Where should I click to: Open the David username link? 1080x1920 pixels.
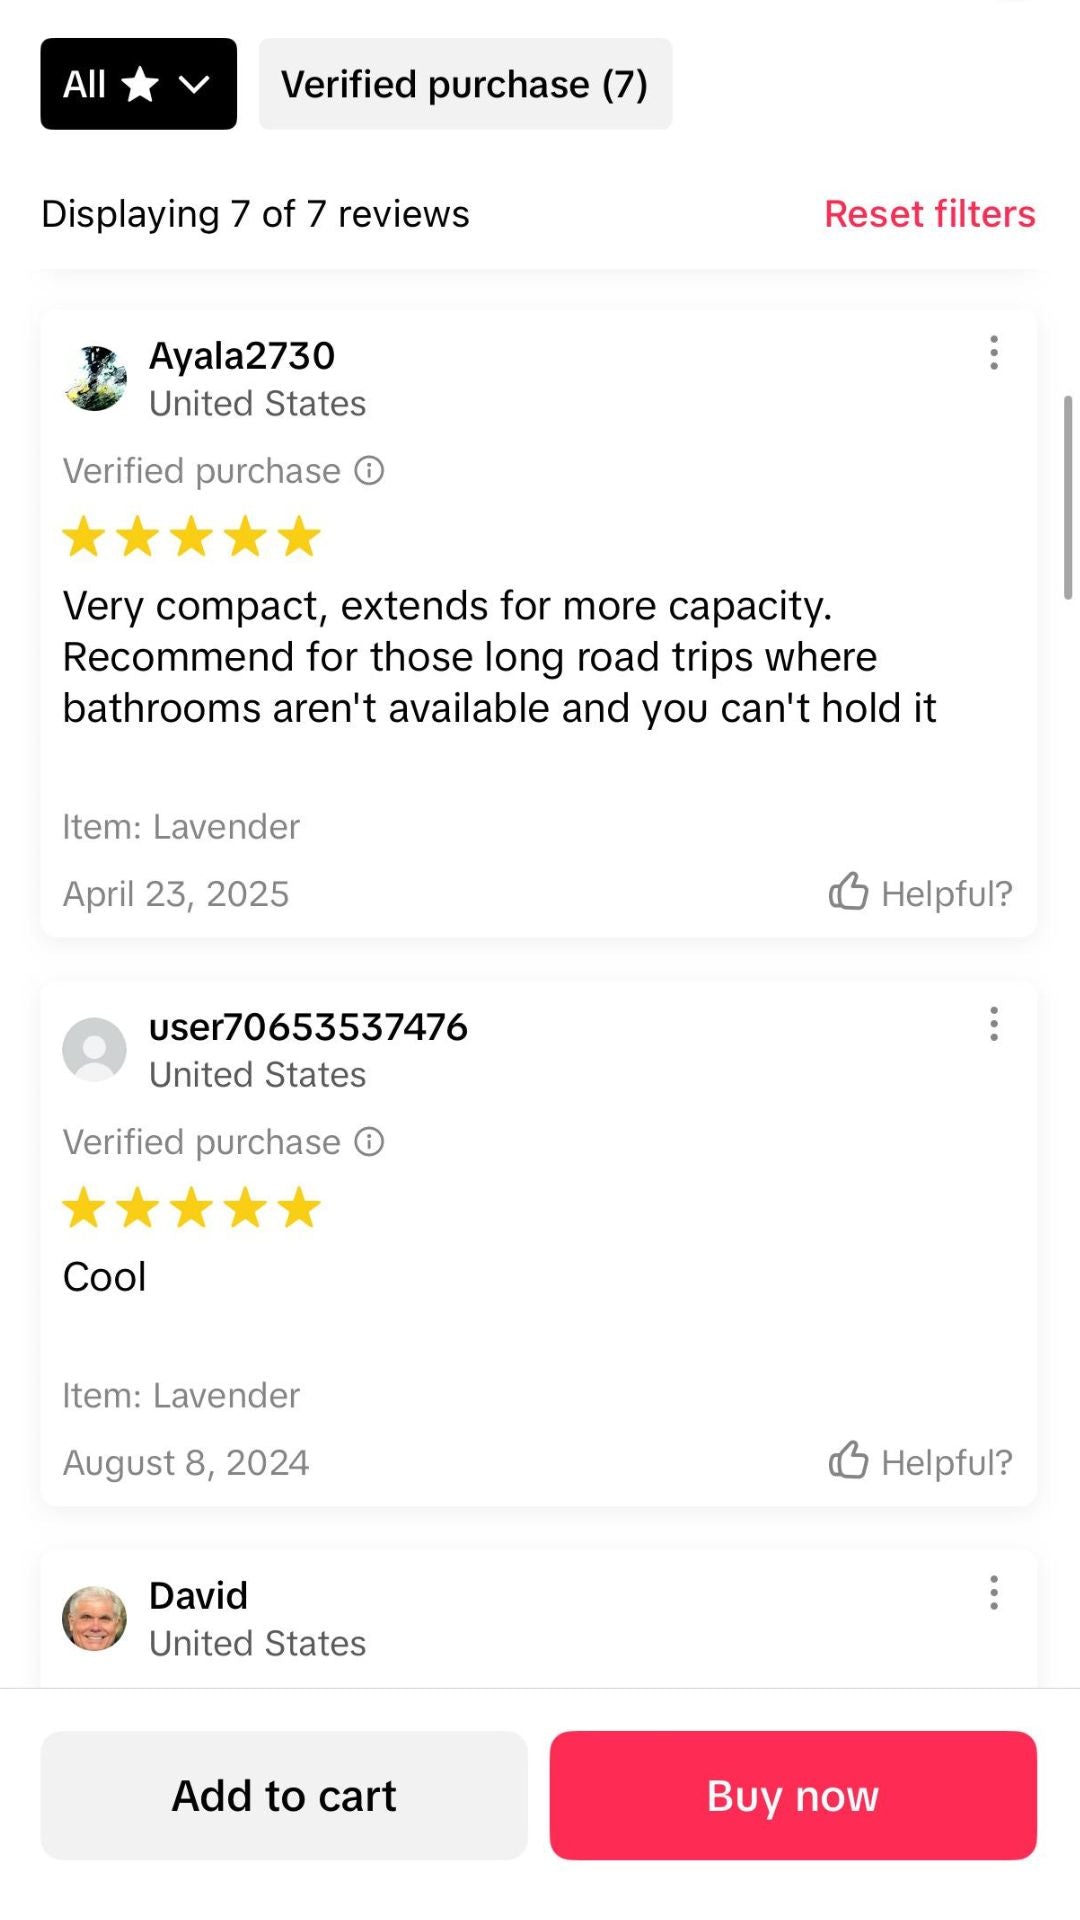pyautogui.click(x=198, y=1596)
